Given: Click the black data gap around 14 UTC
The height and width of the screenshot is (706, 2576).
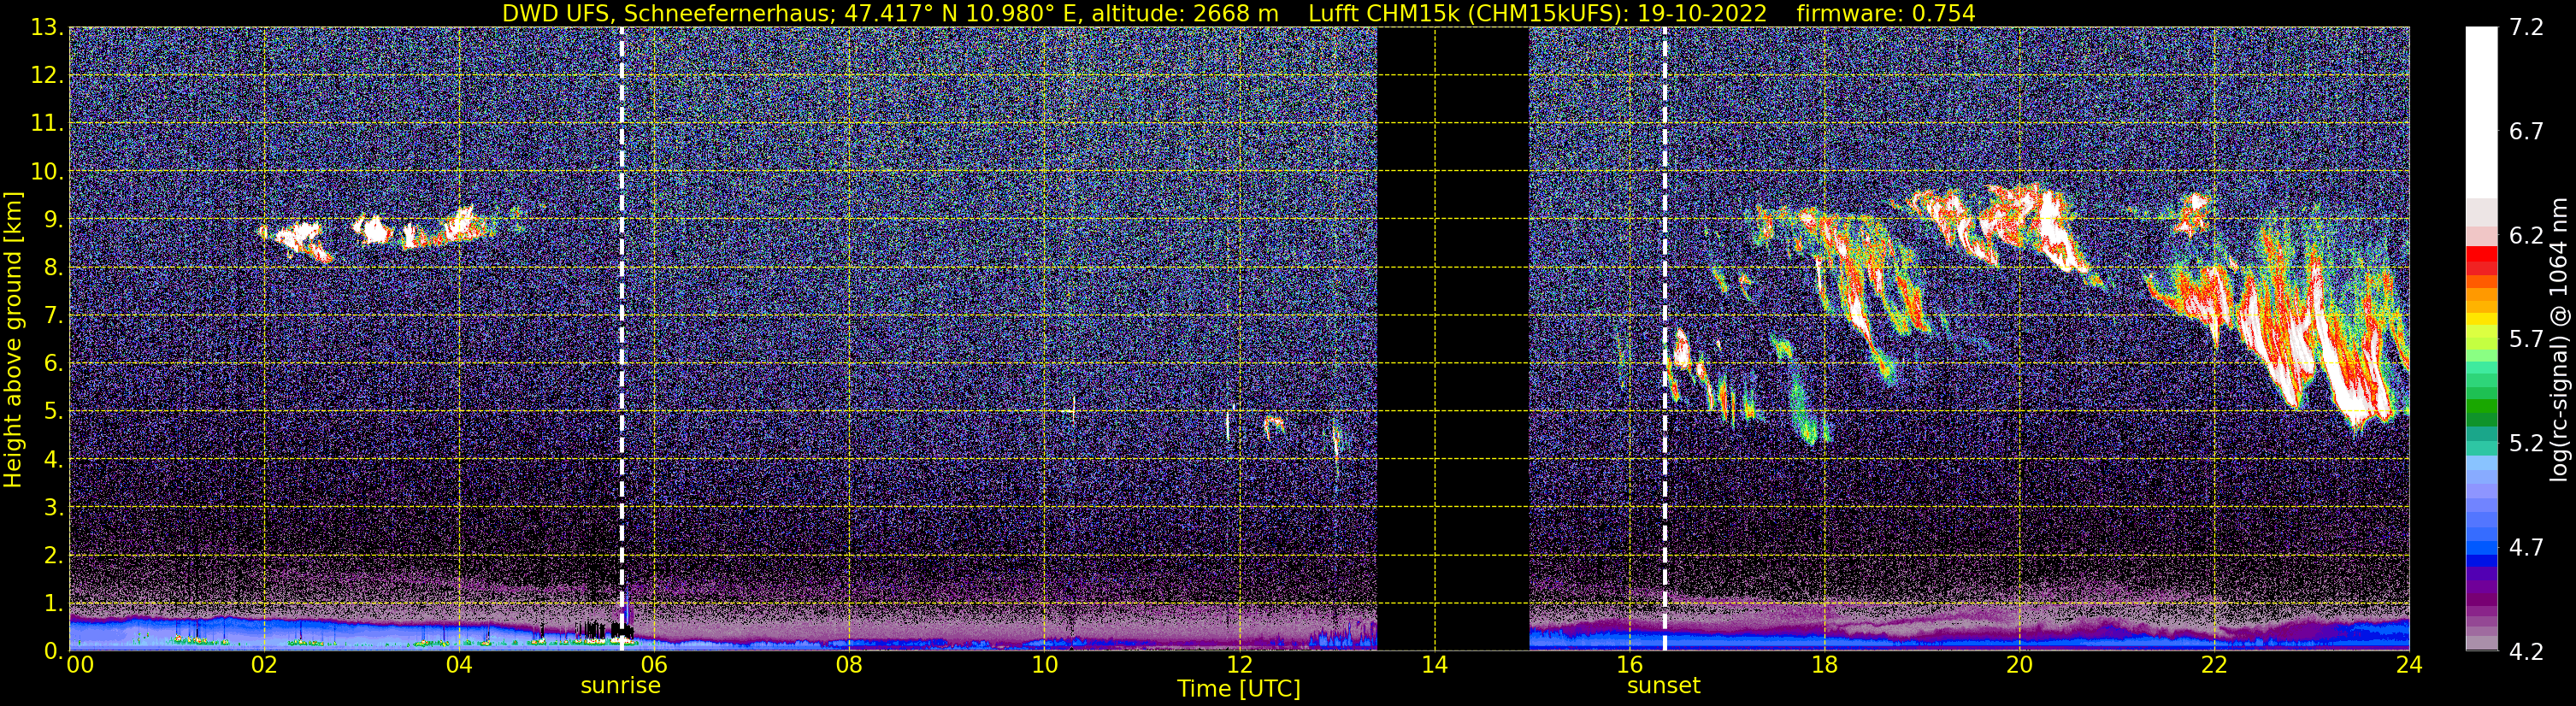Looking at the screenshot, I should (1453, 338).
